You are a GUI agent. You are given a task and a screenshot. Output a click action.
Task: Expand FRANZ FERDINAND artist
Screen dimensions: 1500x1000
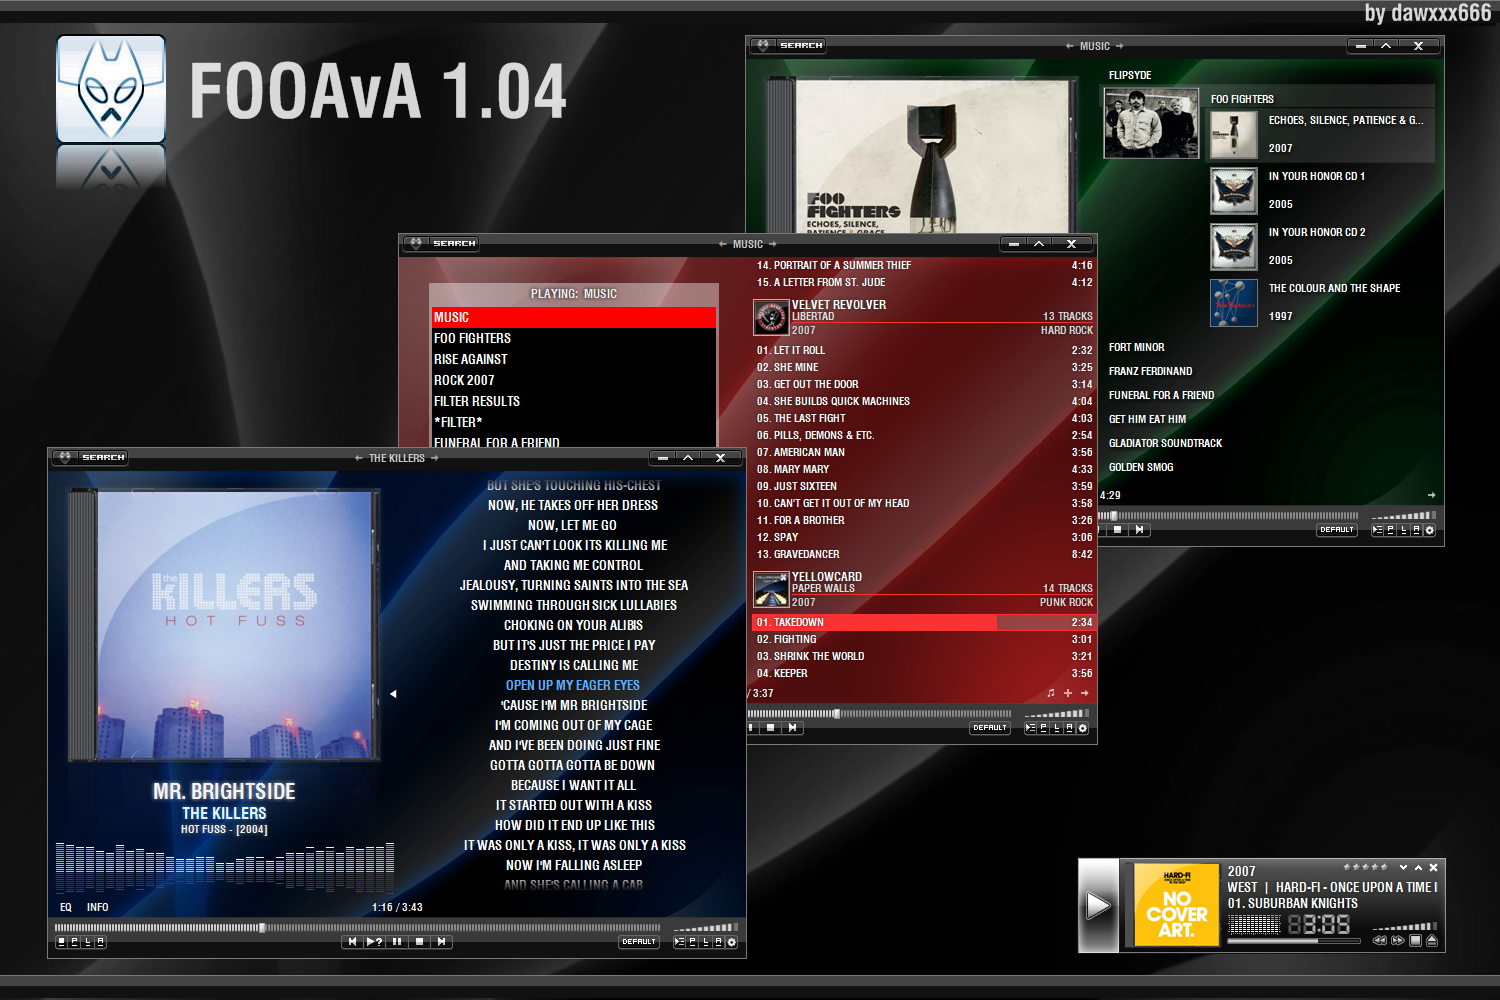tap(1151, 371)
